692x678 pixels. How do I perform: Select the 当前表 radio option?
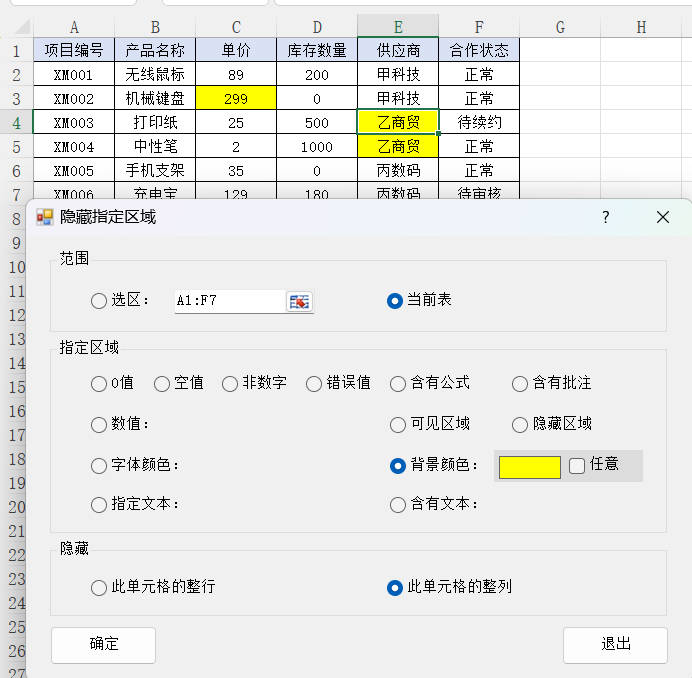pos(395,300)
